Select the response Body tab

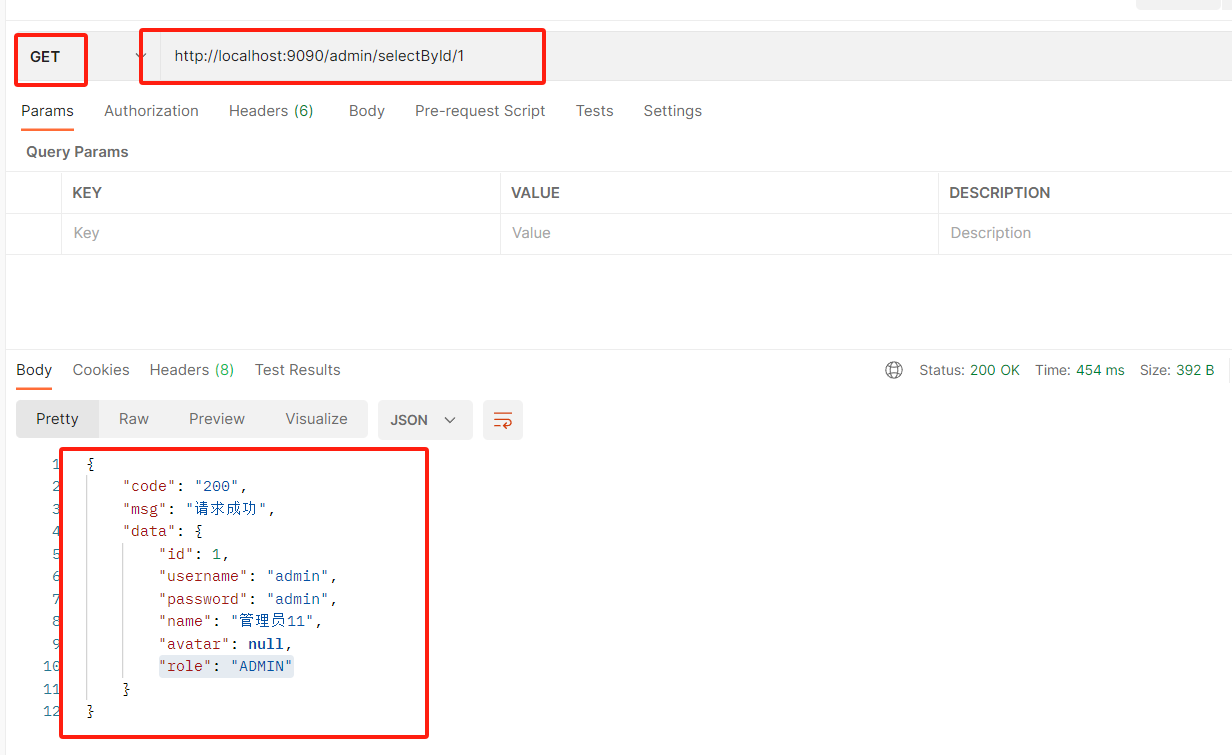[34, 370]
